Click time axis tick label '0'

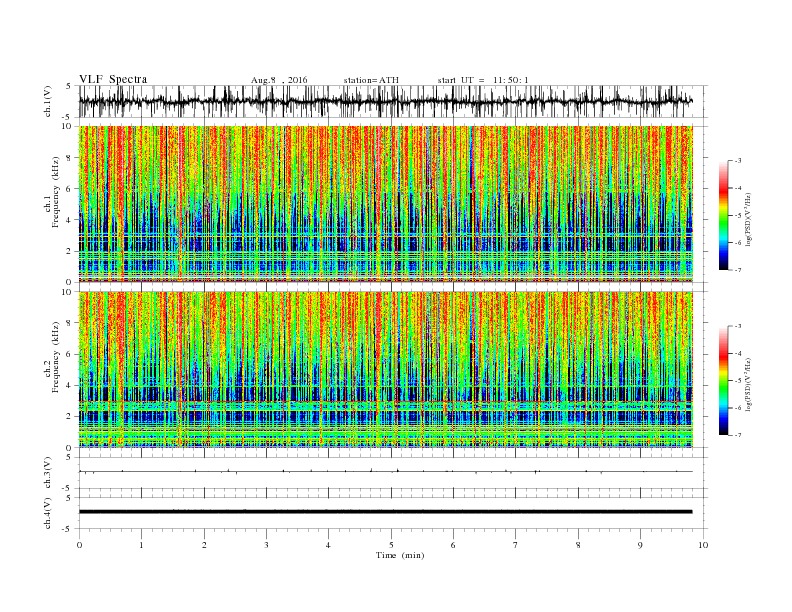79,545
